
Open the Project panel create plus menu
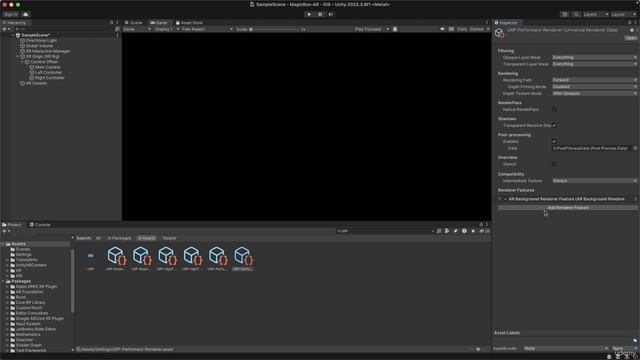pos(6,231)
